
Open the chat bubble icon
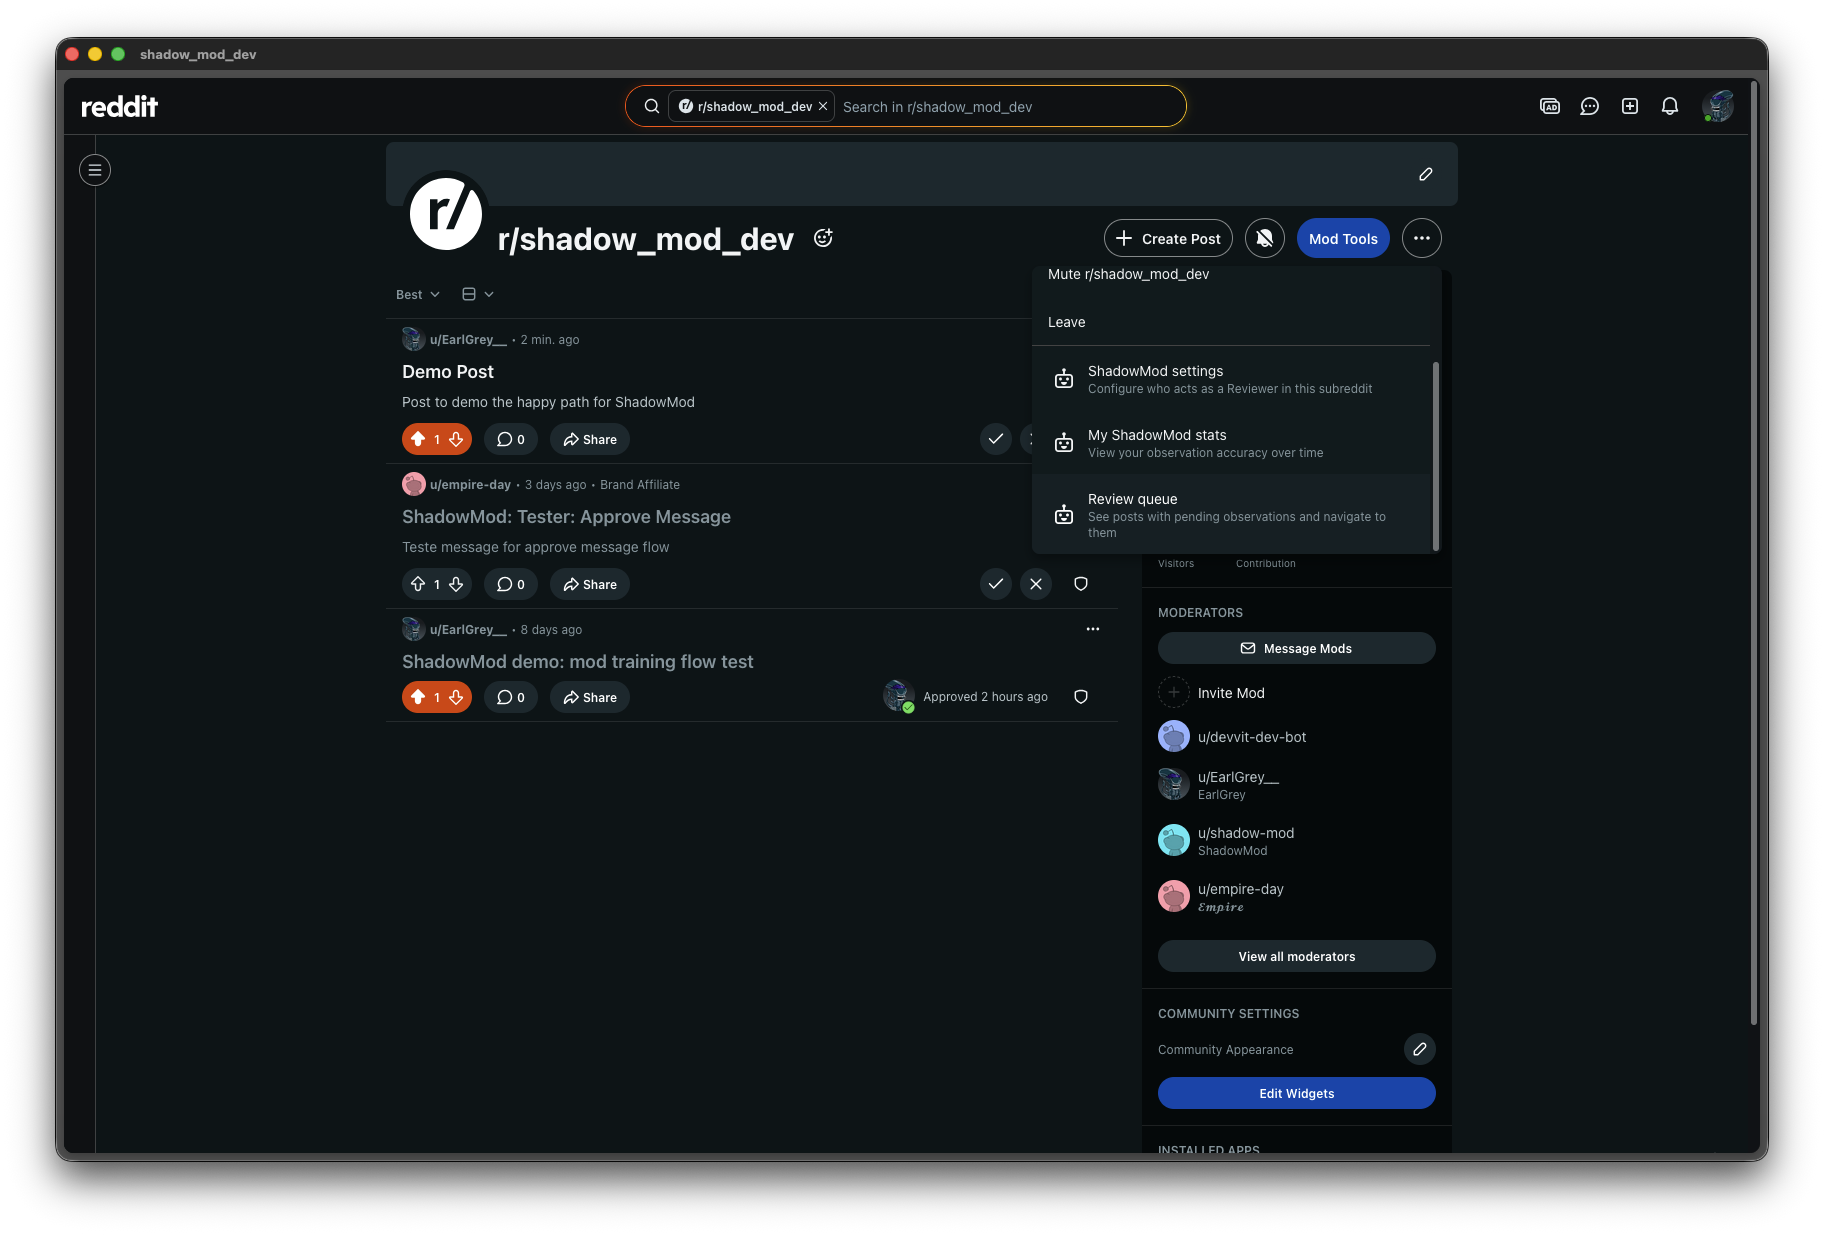click(x=1590, y=106)
